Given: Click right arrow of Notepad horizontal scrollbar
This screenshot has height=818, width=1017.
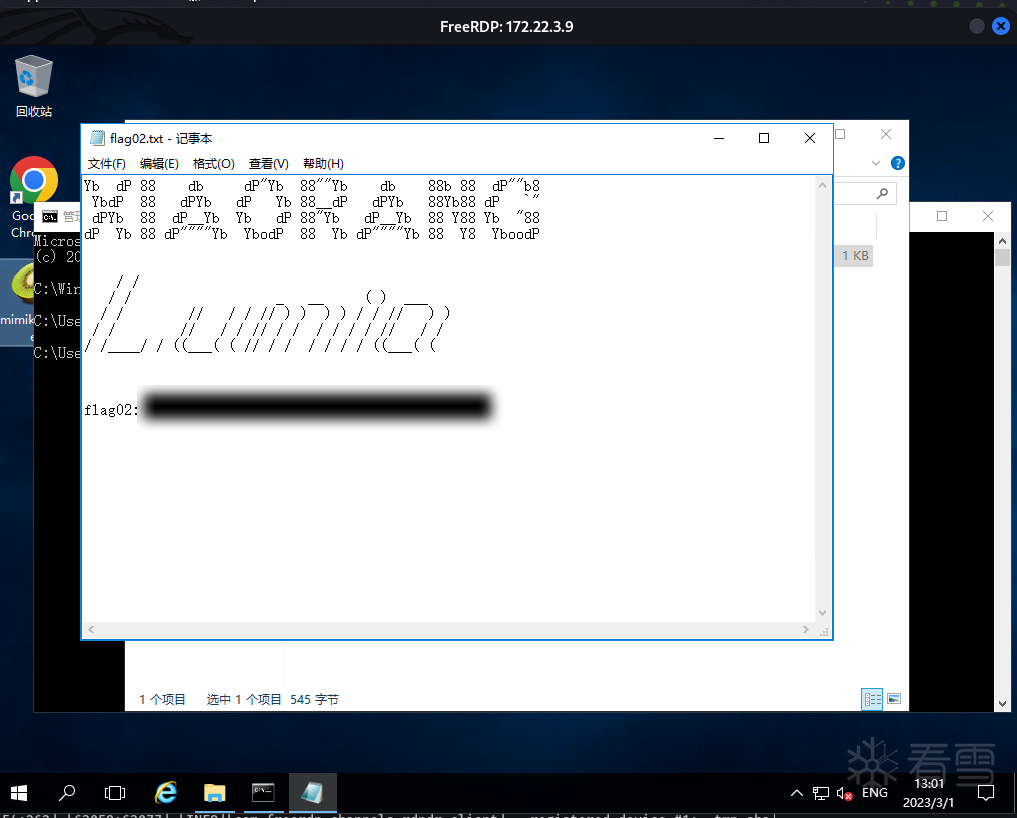Looking at the screenshot, I should [x=806, y=629].
